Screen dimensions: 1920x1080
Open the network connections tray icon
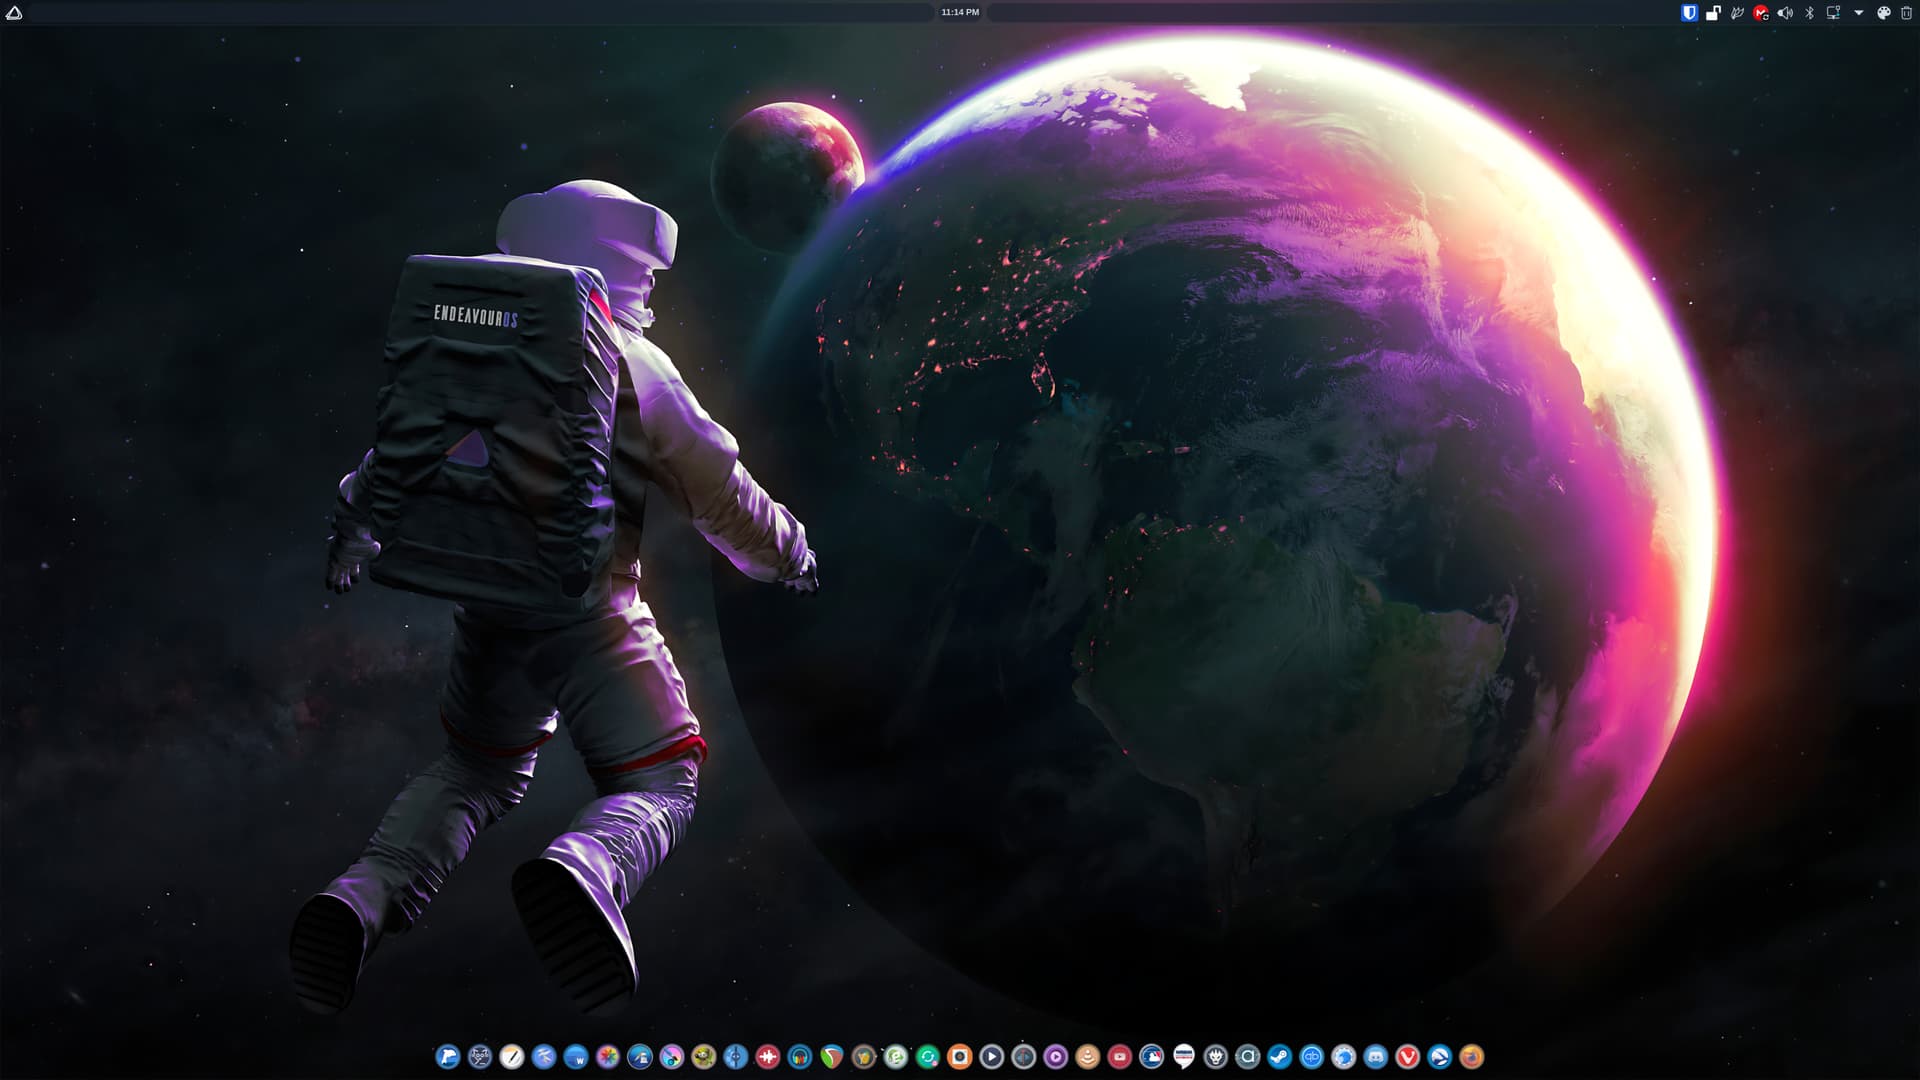coord(1833,13)
